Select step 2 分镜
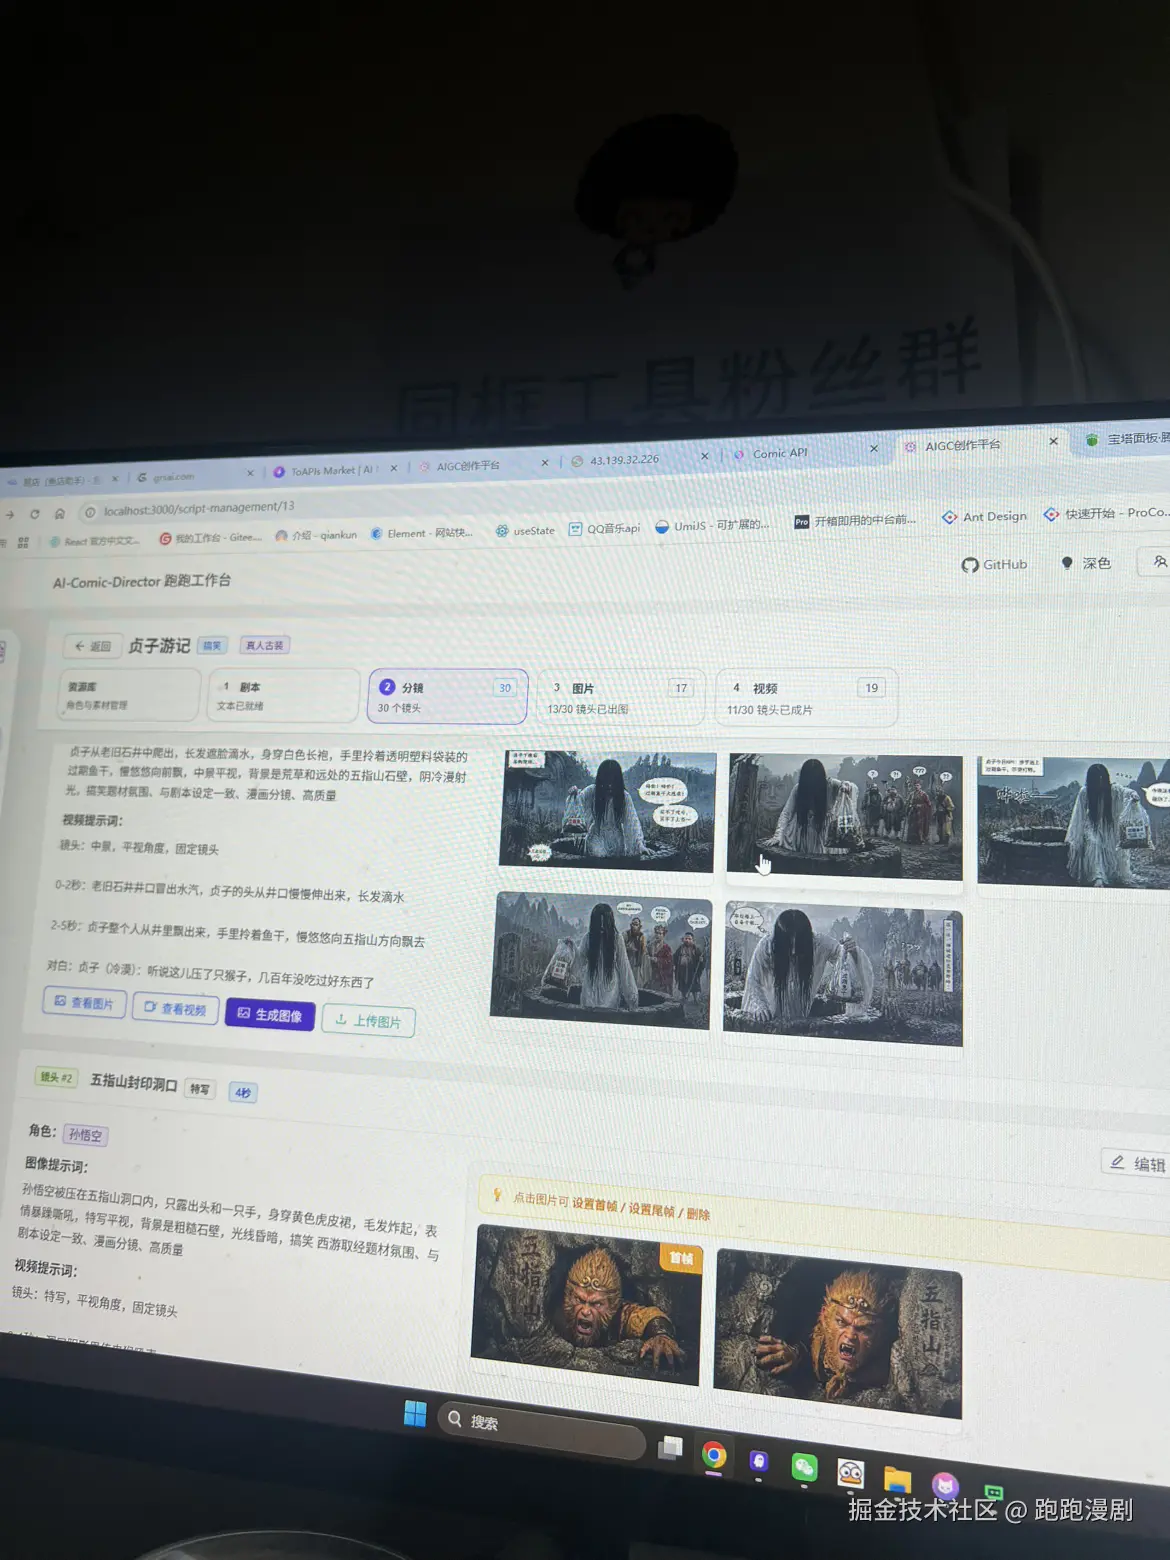Screen dimensions: 1170x1560 pos(447,697)
